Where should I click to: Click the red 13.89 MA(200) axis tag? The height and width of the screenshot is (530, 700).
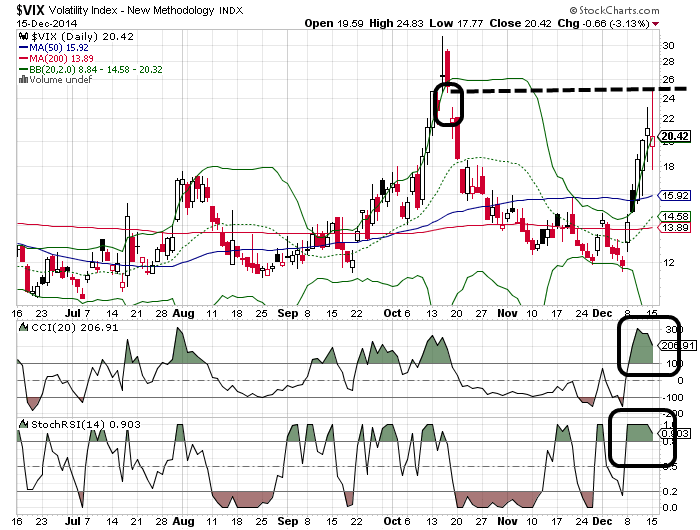coord(675,228)
